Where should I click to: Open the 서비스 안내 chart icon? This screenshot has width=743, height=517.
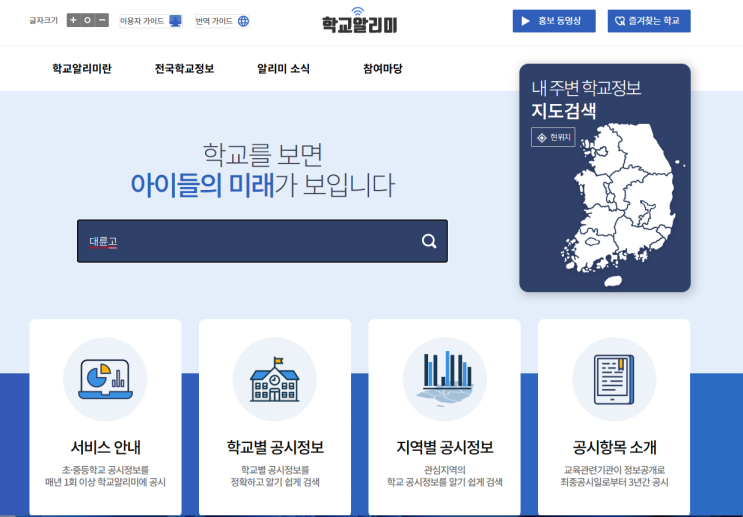point(105,379)
